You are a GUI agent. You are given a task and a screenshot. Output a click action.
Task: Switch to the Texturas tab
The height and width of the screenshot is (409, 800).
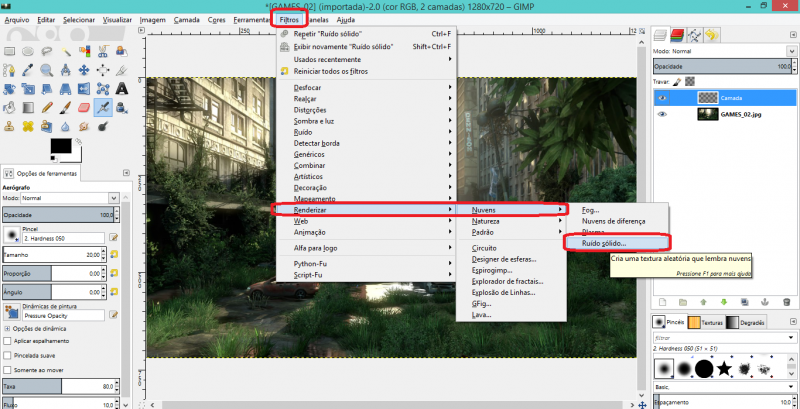pos(708,322)
